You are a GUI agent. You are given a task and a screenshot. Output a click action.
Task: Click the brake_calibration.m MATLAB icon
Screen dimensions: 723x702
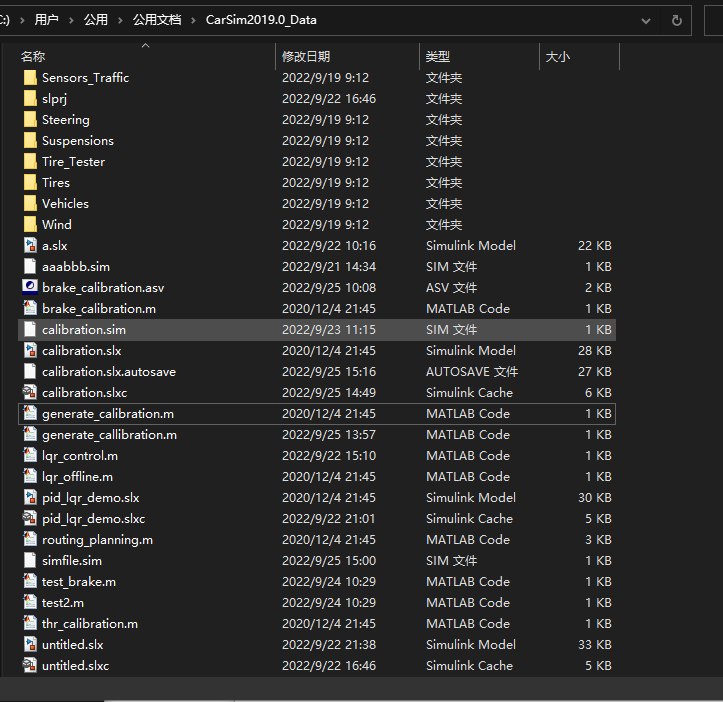coord(30,308)
